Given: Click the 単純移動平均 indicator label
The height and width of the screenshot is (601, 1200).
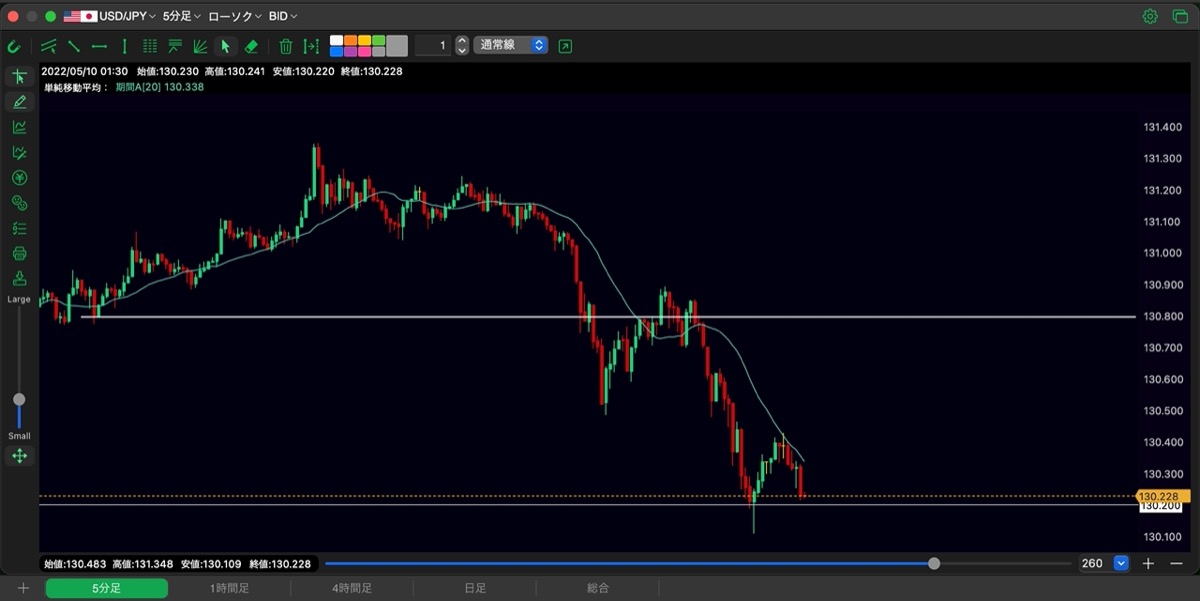Looking at the screenshot, I should pyautogui.click(x=76, y=87).
